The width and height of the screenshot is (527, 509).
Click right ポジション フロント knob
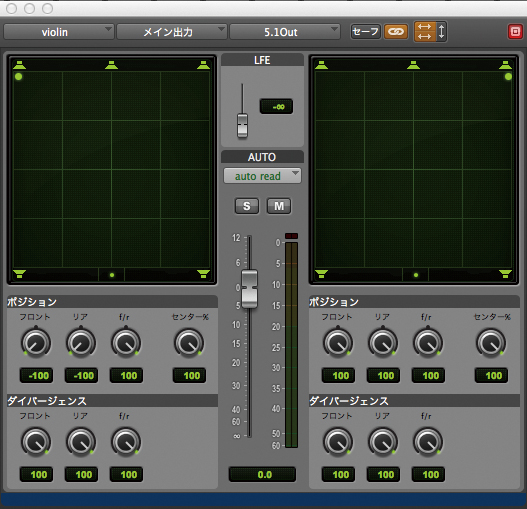pyautogui.click(x=338, y=343)
